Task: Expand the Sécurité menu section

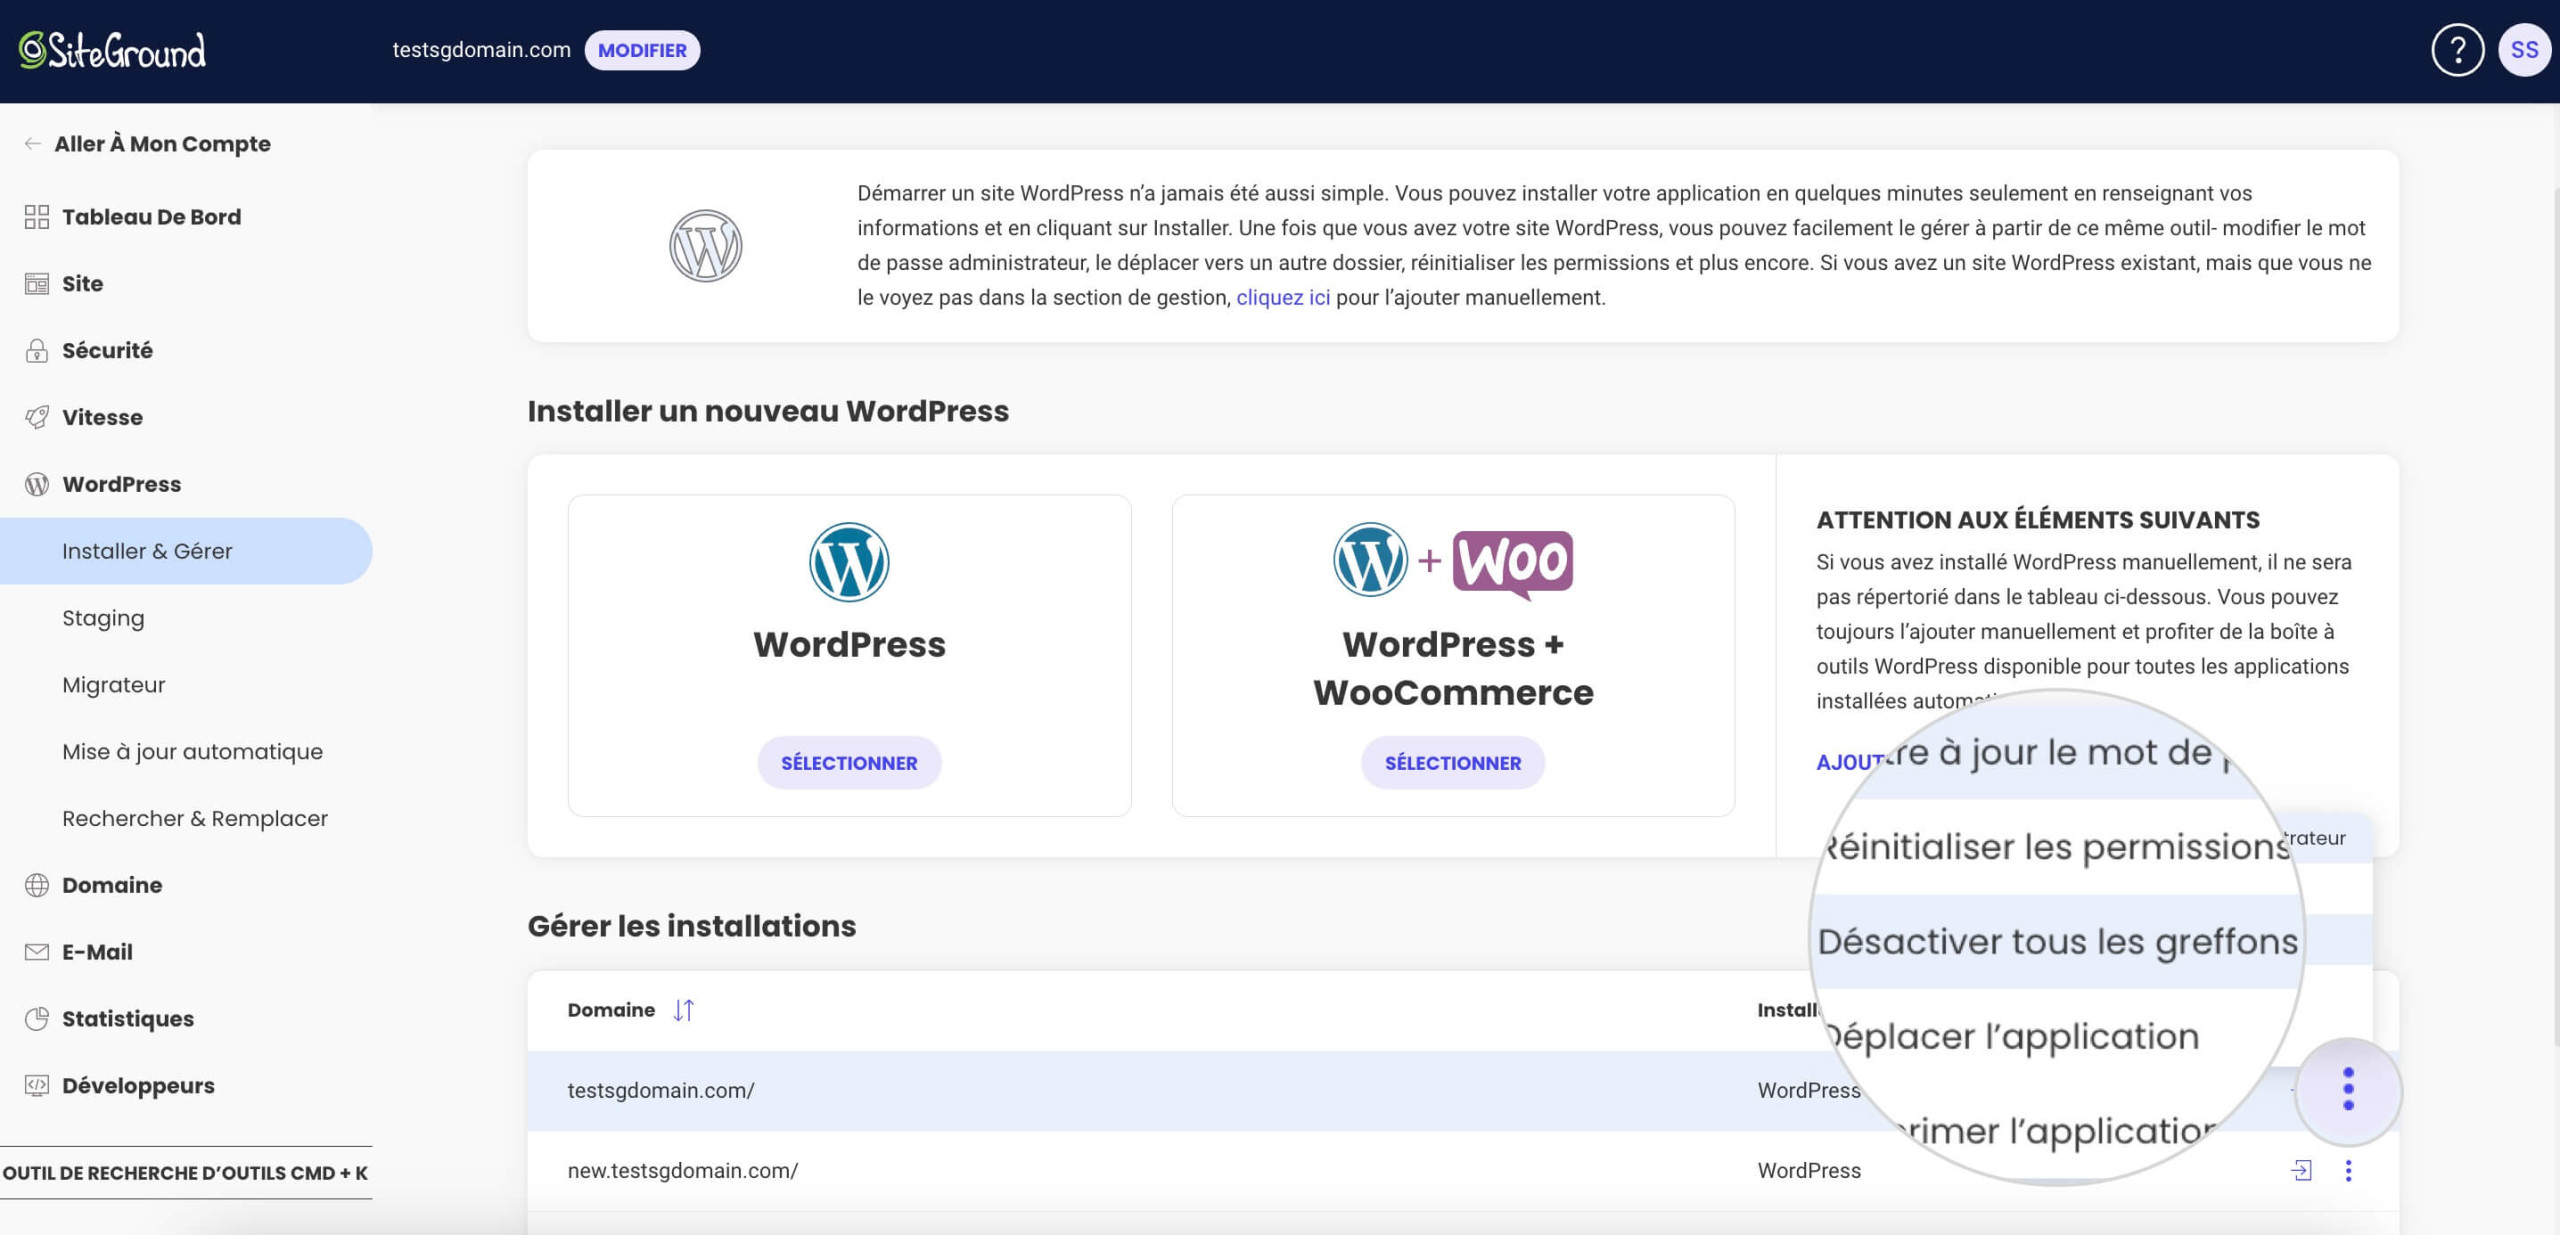Action: tap(107, 350)
